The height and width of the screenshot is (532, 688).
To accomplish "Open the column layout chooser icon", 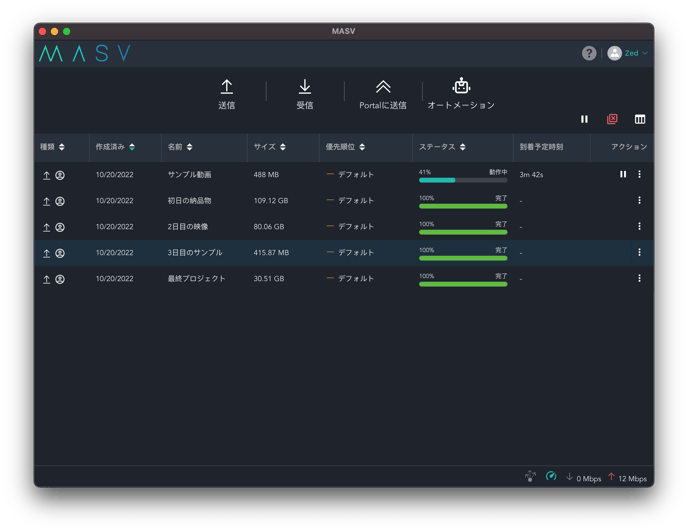I will (x=640, y=119).
